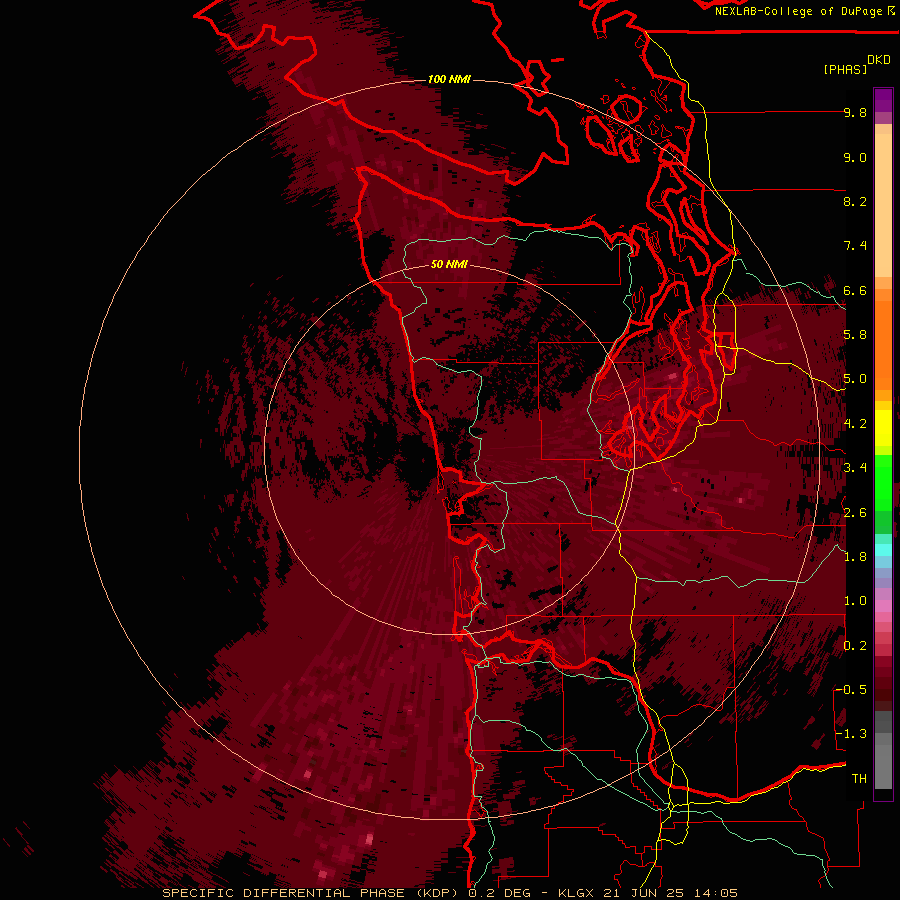Click the 4.2 scale value
The width and height of the screenshot is (900, 900).
click(855, 424)
